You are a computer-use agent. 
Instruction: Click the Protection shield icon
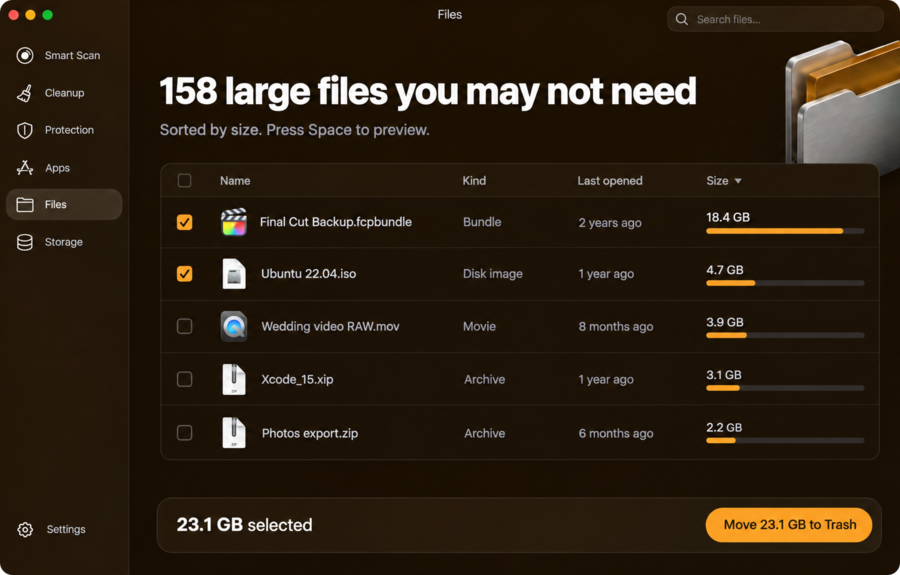(x=25, y=130)
